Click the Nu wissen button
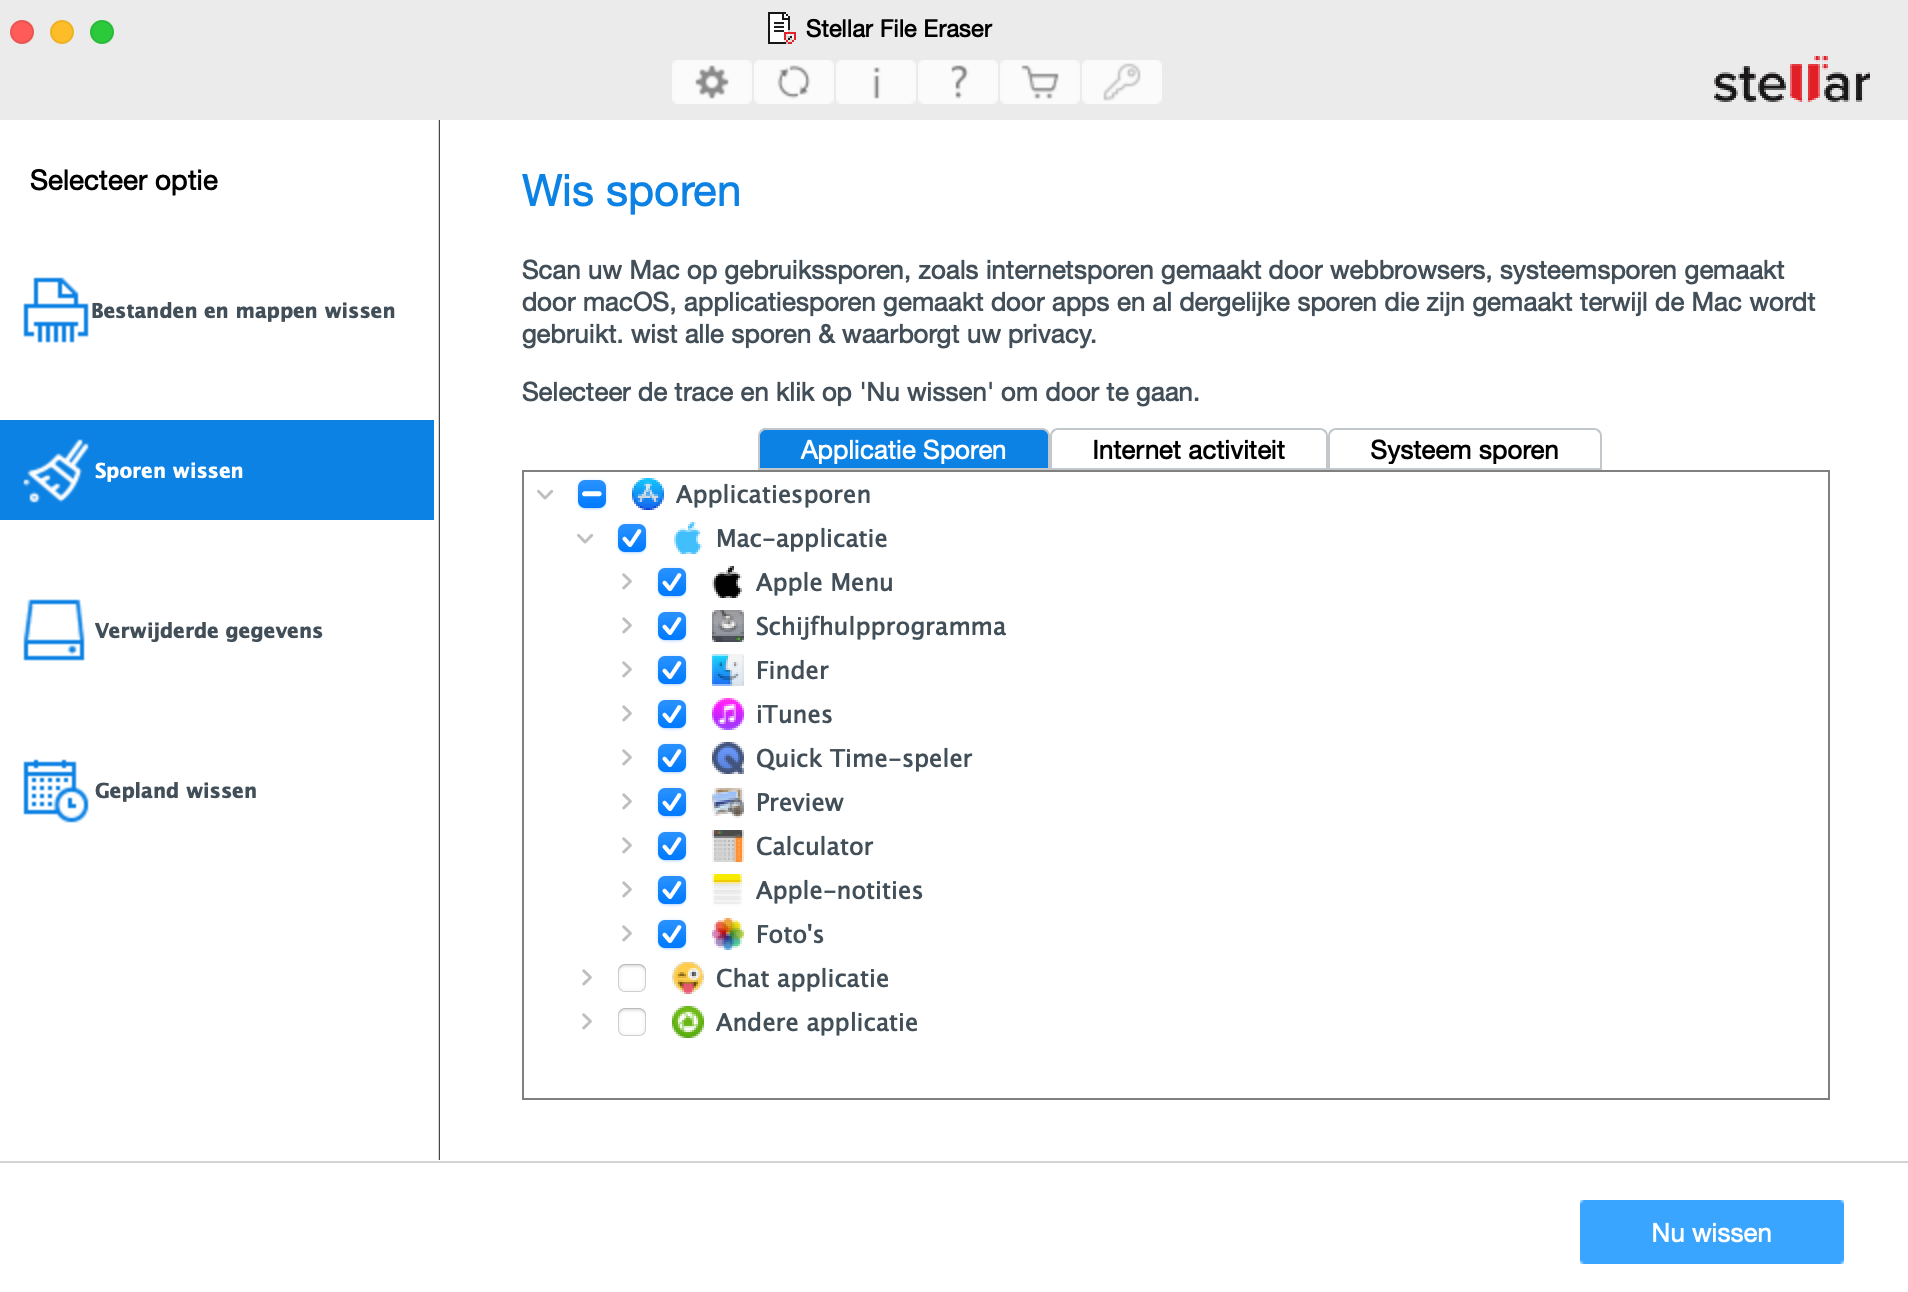The image size is (1908, 1292). pyautogui.click(x=1711, y=1232)
